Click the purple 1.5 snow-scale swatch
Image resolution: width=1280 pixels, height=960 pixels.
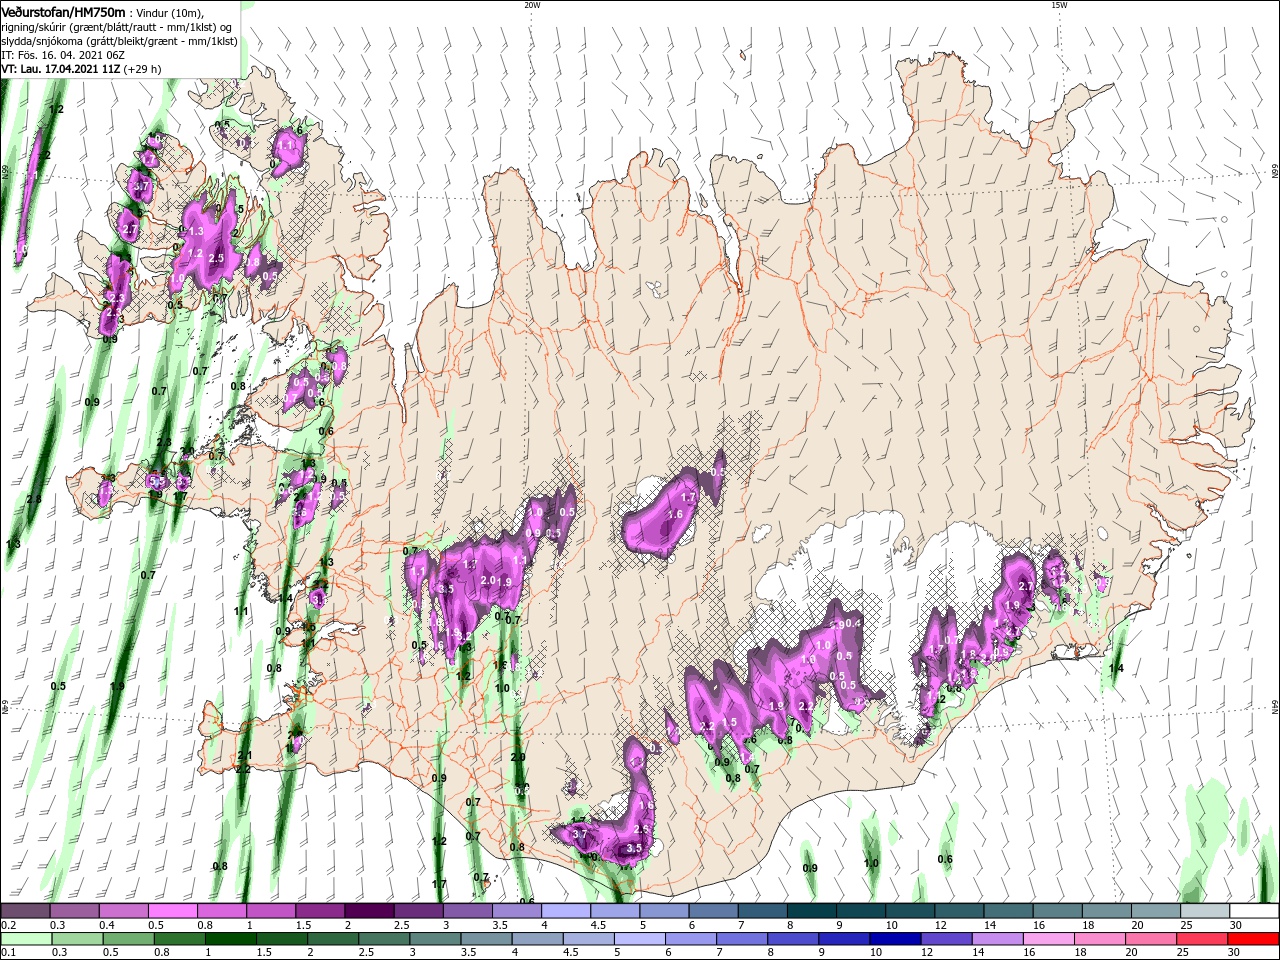(x=320, y=911)
